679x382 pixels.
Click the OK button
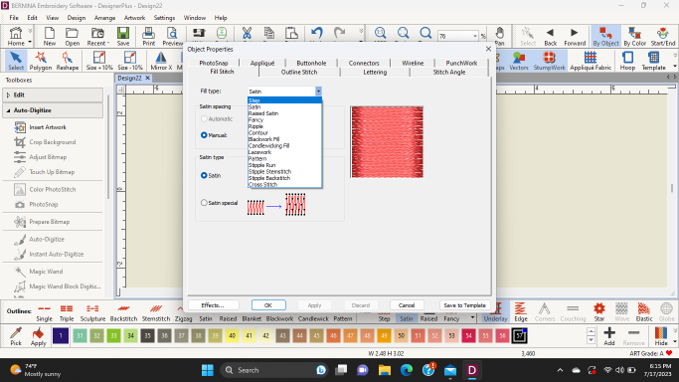(268, 305)
